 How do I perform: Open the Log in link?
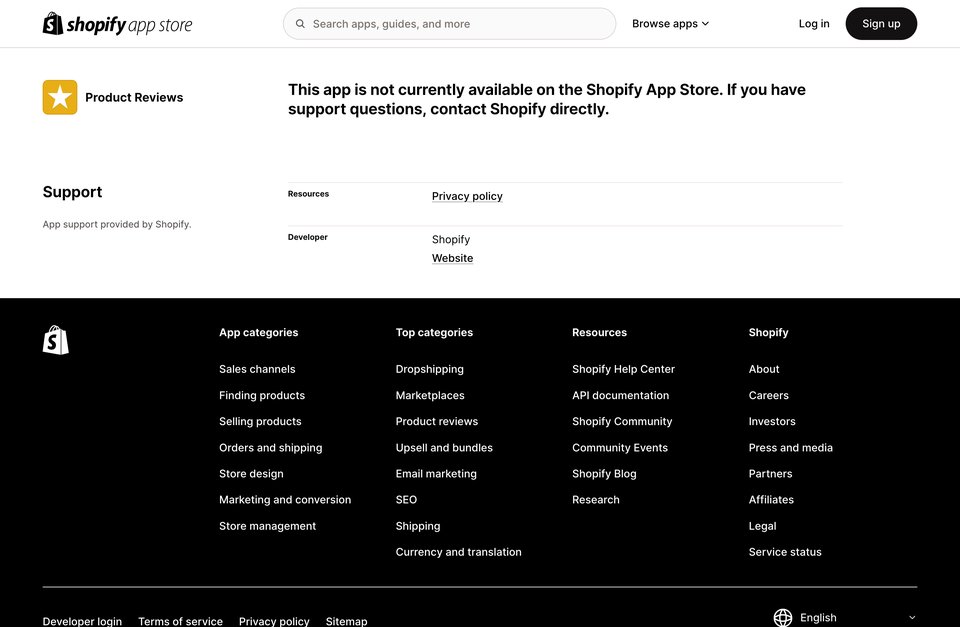tap(814, 24)
